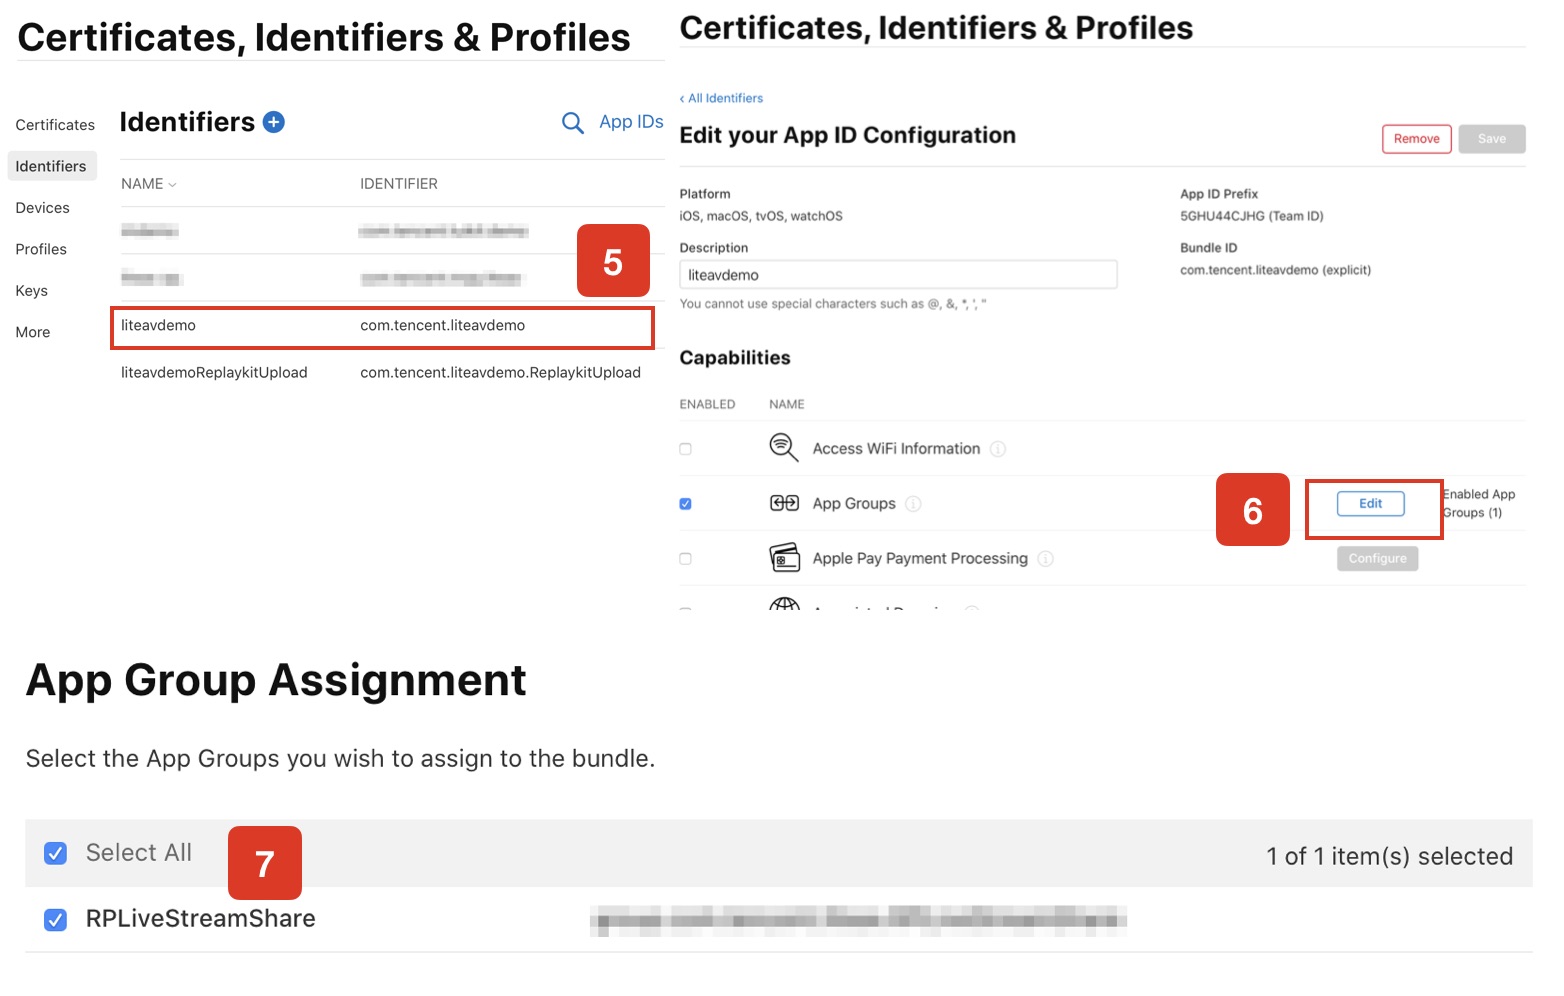Click the blue plus icon beside Identifiers
This screenshot has width=1564, height=996.
[x=273, y=122]
